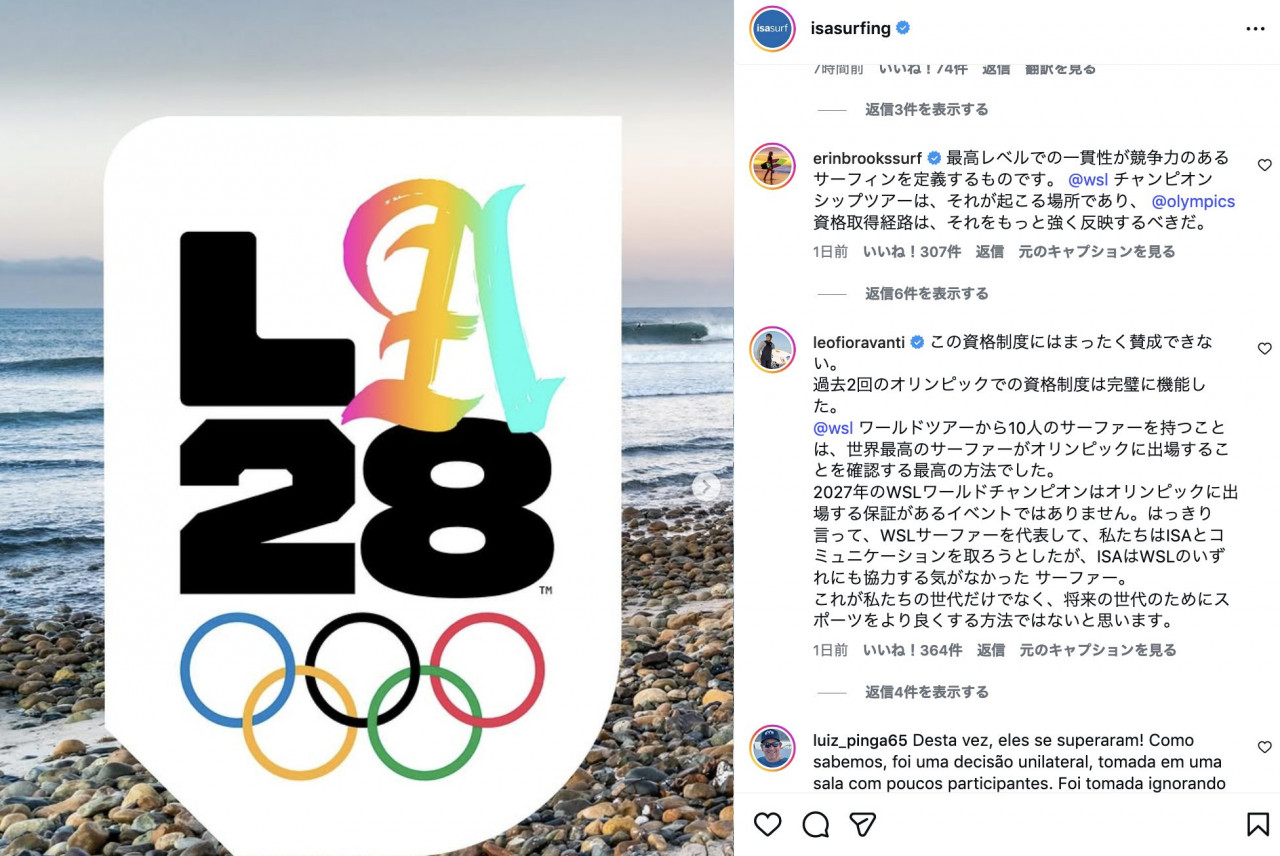Screen dimensions: 1280x856
Task: Like the post with heart icon
Action: click(767, 824)
